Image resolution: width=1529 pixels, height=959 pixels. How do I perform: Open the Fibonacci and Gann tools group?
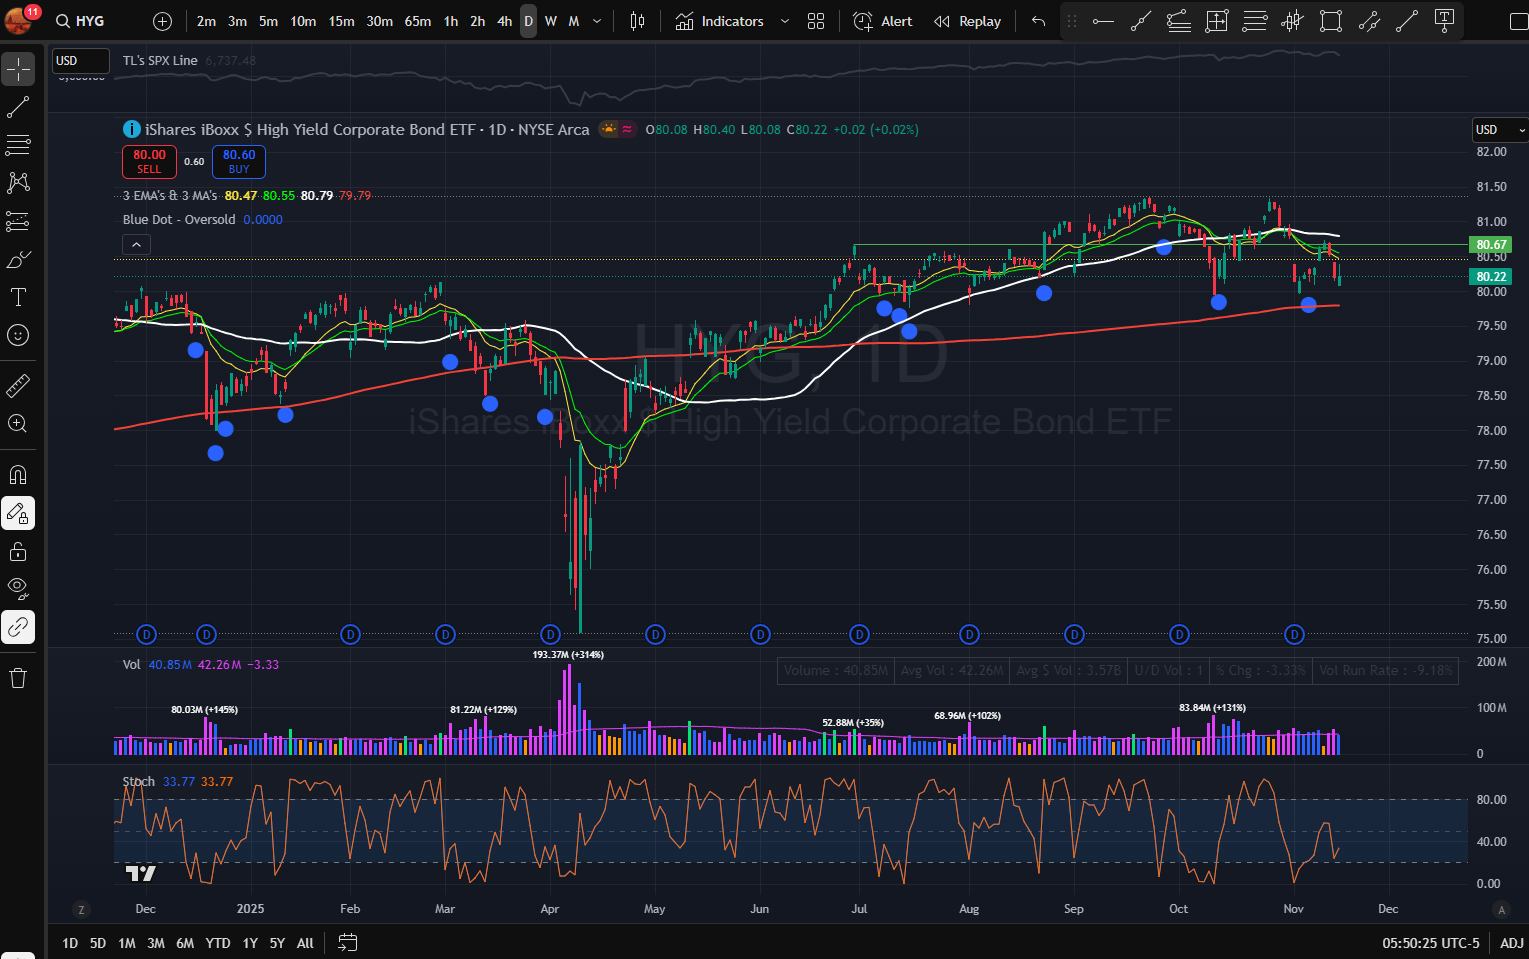tap(18, 145)
